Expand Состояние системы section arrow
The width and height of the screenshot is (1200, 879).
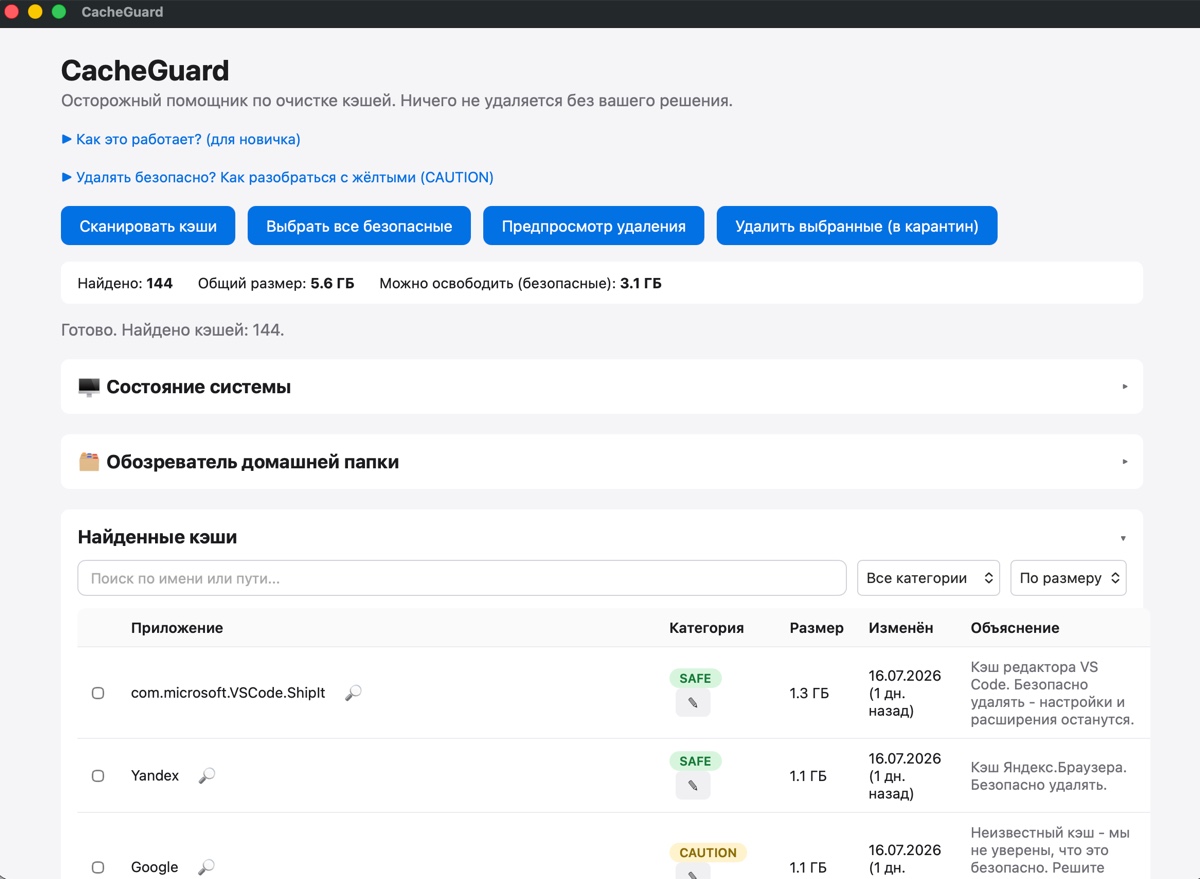1125,387
